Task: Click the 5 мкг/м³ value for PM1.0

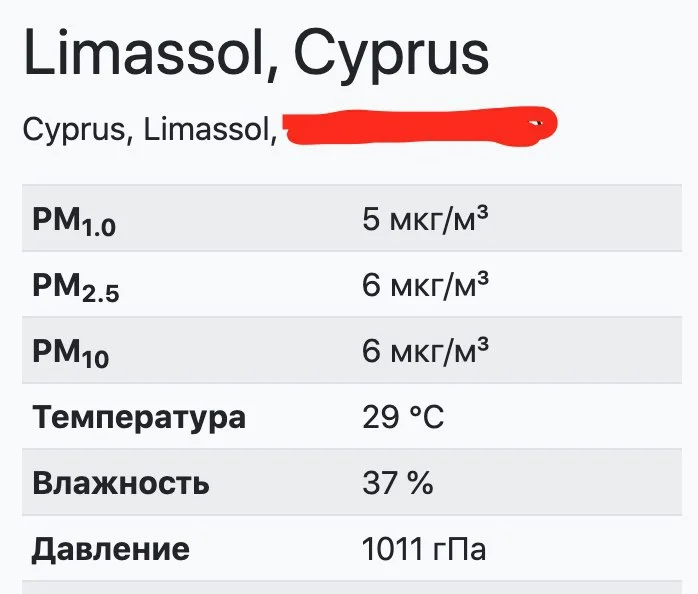Action: (425, 218)
